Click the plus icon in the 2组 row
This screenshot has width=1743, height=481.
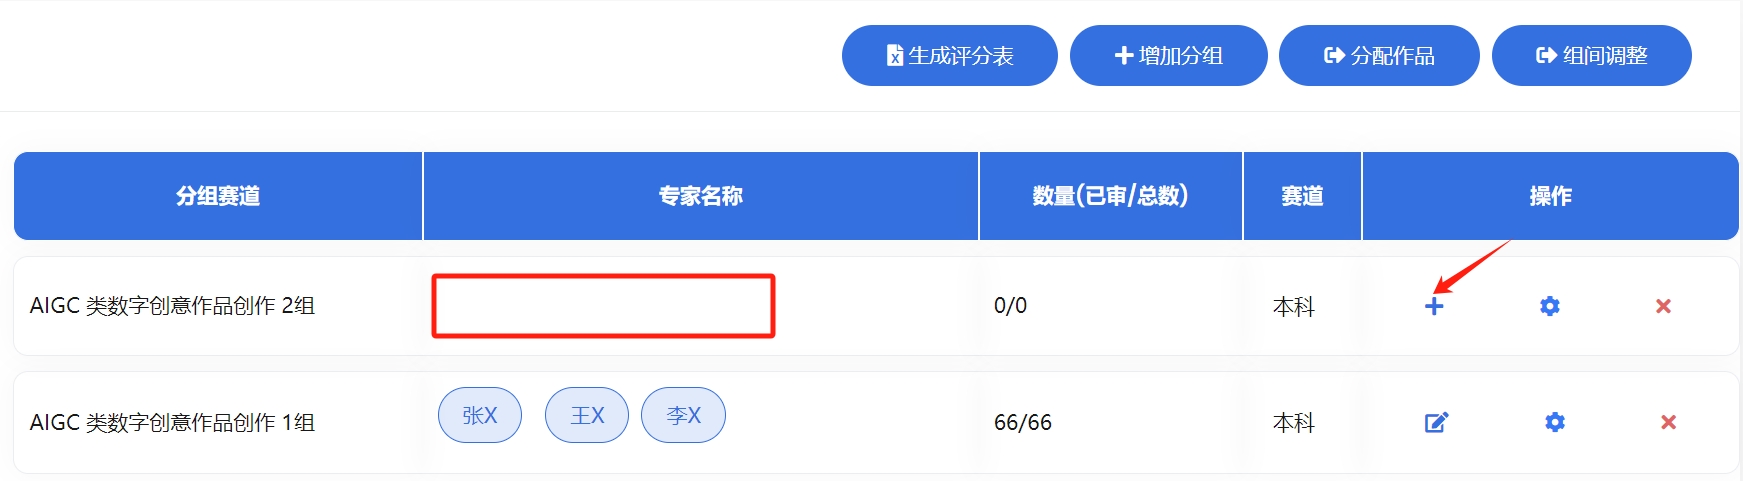[1434, 306]
